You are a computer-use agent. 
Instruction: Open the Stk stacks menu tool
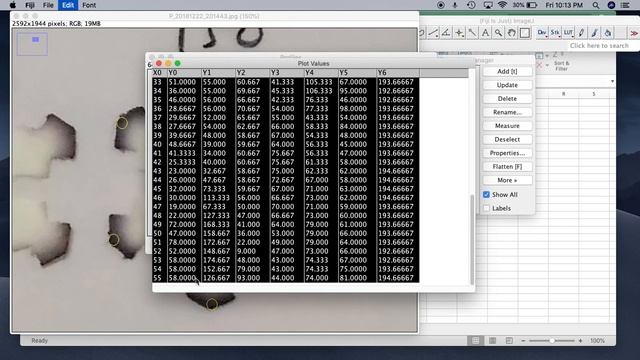555,33
